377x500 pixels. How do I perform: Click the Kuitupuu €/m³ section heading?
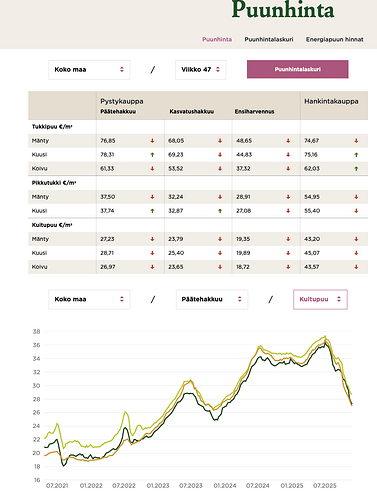click(x=52, y=225)
